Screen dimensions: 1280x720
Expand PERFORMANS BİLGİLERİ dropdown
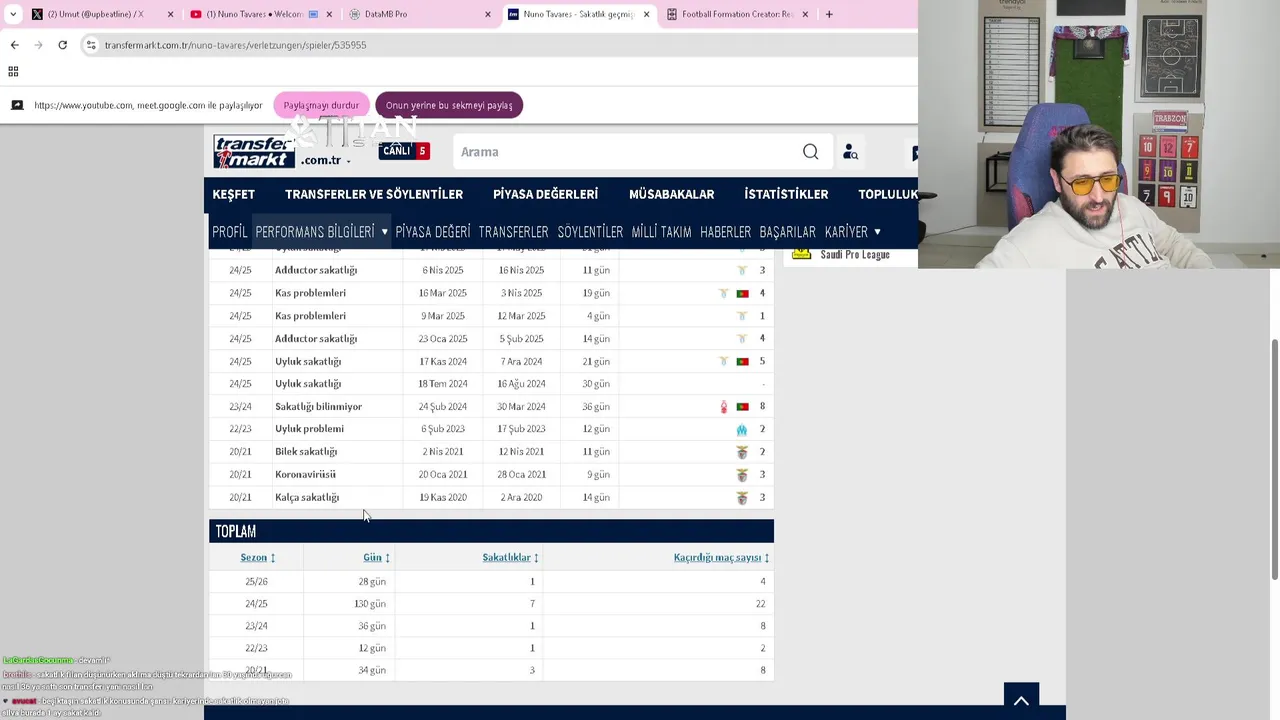321,232
